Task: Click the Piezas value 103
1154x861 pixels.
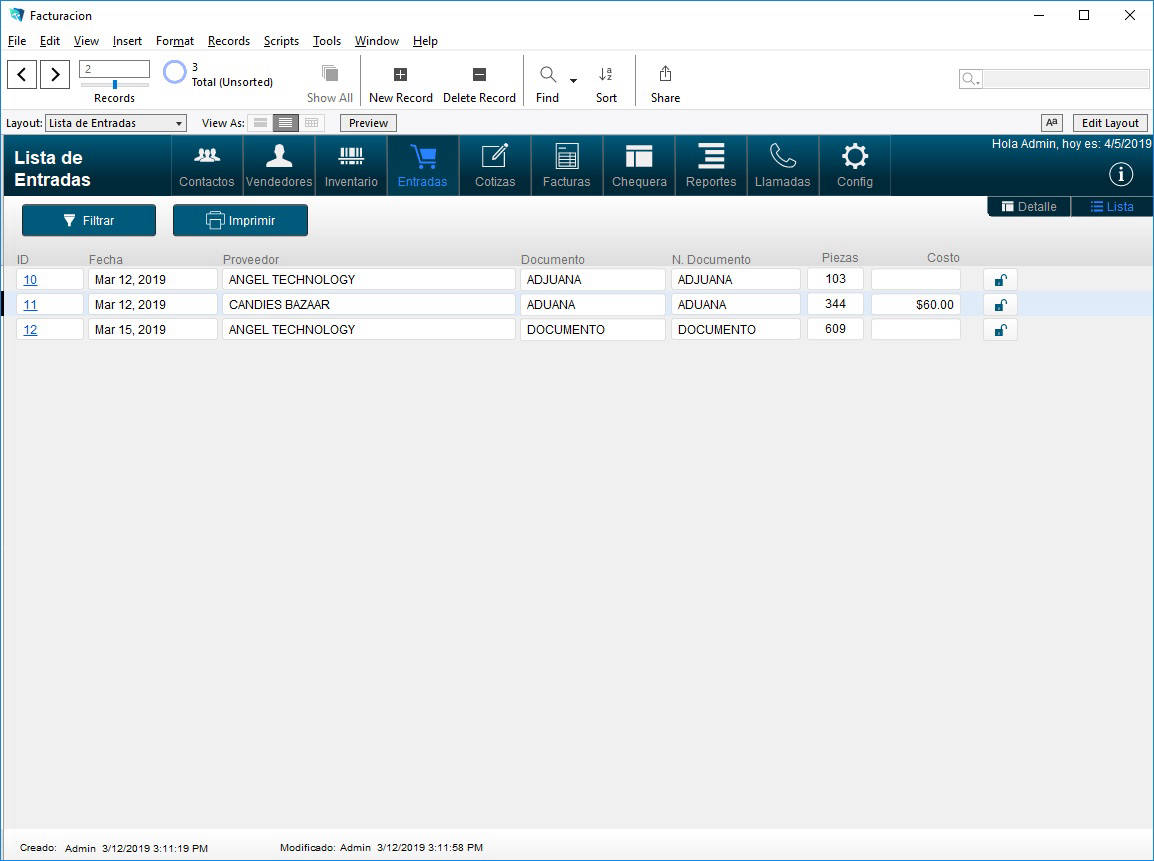Action: [835, 279]
